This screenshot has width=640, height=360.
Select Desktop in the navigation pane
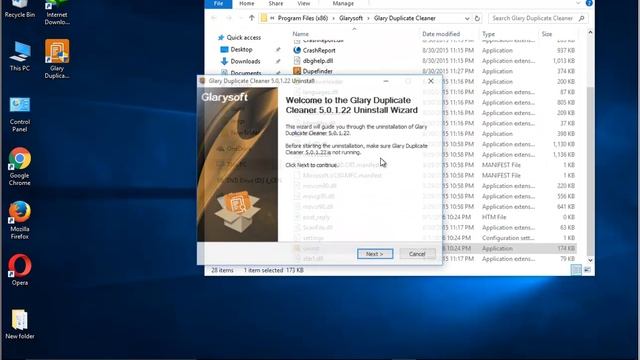pos(241,49)
